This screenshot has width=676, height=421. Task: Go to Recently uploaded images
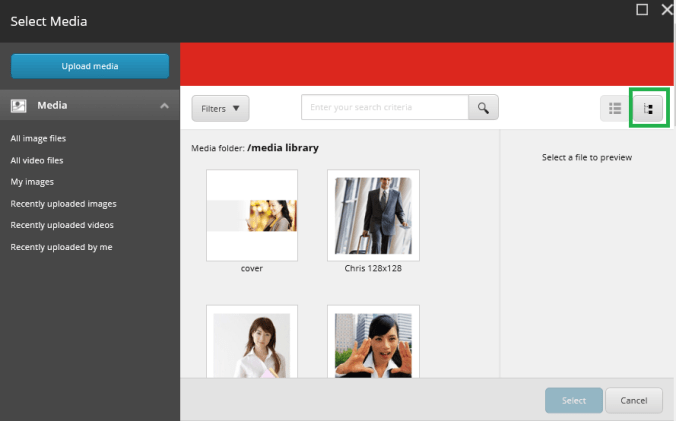pos(63,204)
